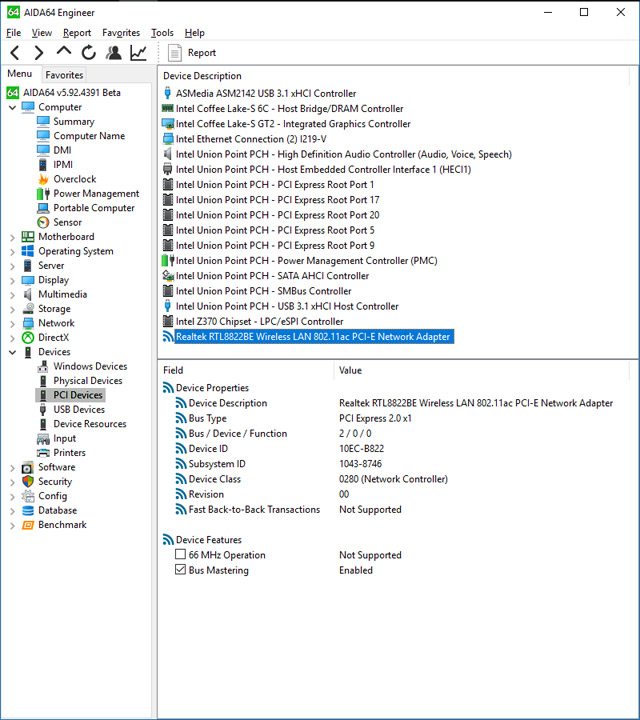This screenshot has width=640, height=720.
Task: Switch to the Menu sidebar tab
Action: tap(20, 74)
